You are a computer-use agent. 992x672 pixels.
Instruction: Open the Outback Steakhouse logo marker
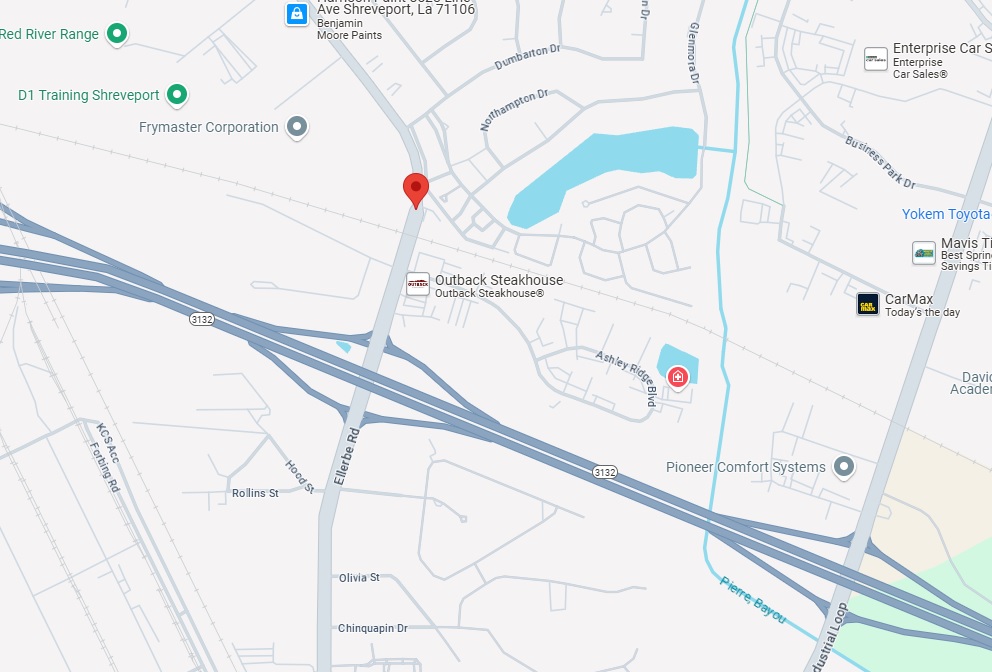[418, 284]
